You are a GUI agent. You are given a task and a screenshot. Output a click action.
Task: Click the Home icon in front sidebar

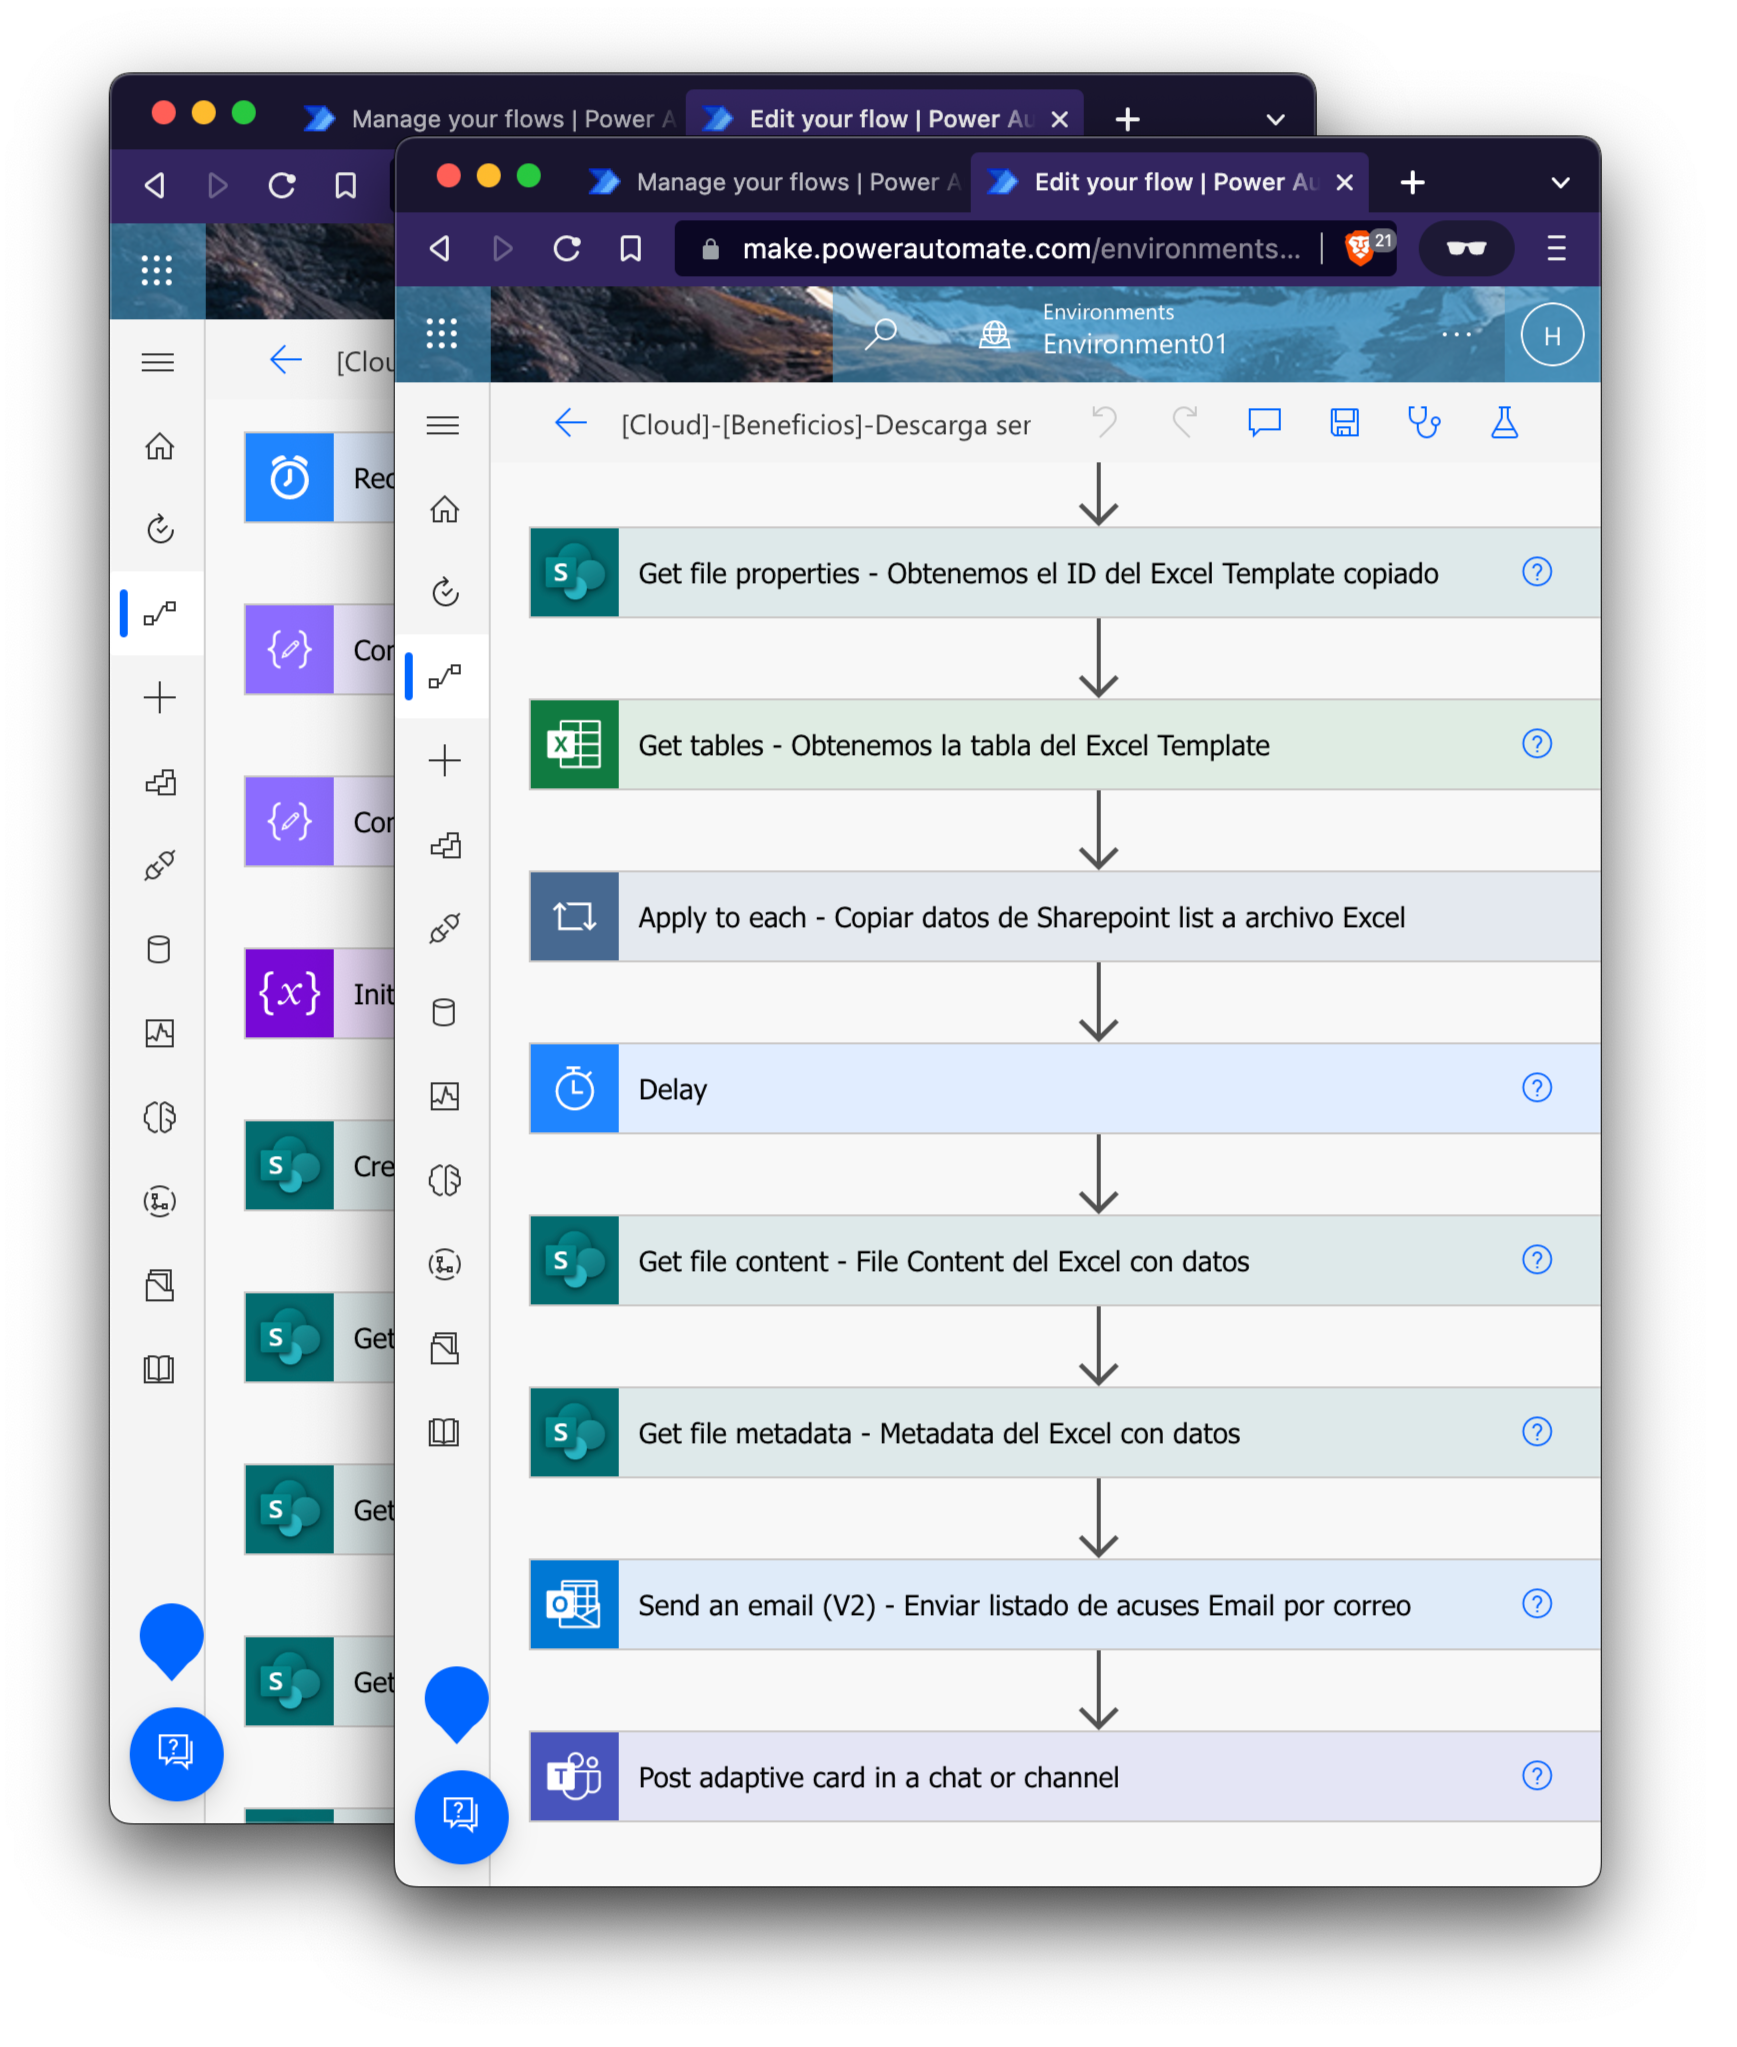(445, 510)
